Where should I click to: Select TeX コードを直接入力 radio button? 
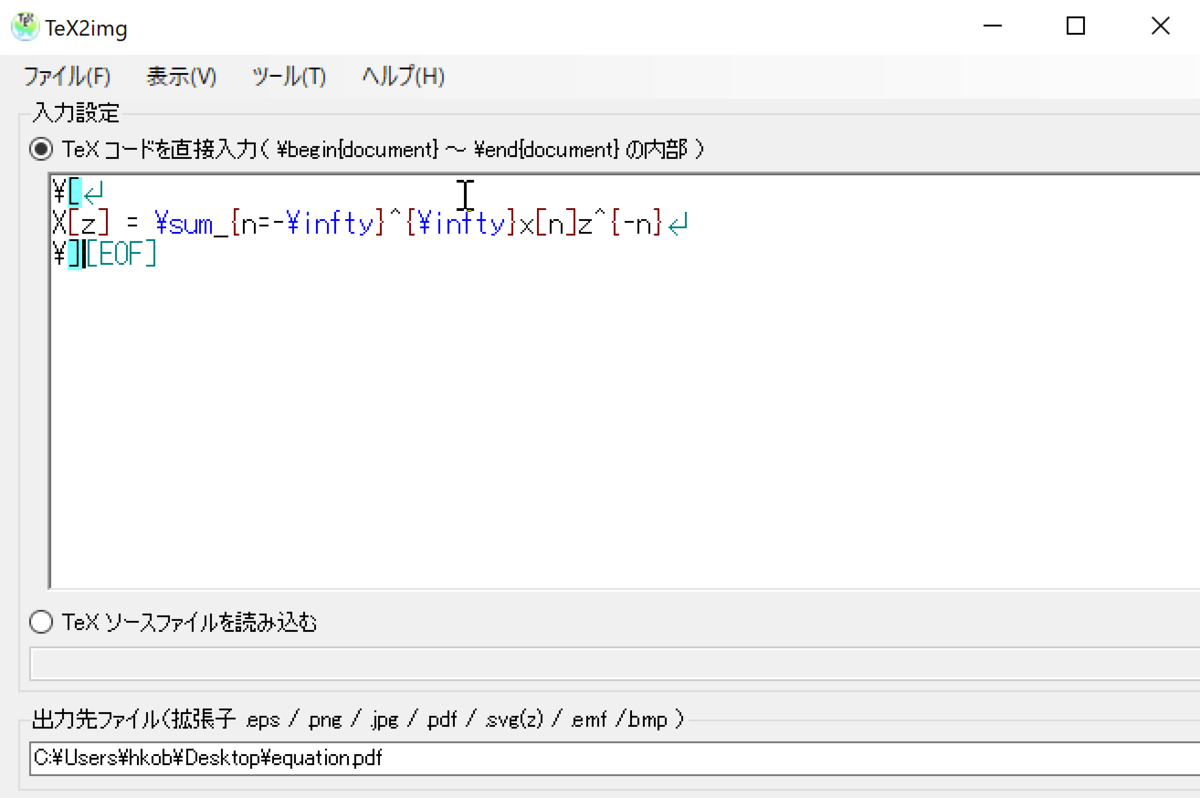(x=41, y=150)
